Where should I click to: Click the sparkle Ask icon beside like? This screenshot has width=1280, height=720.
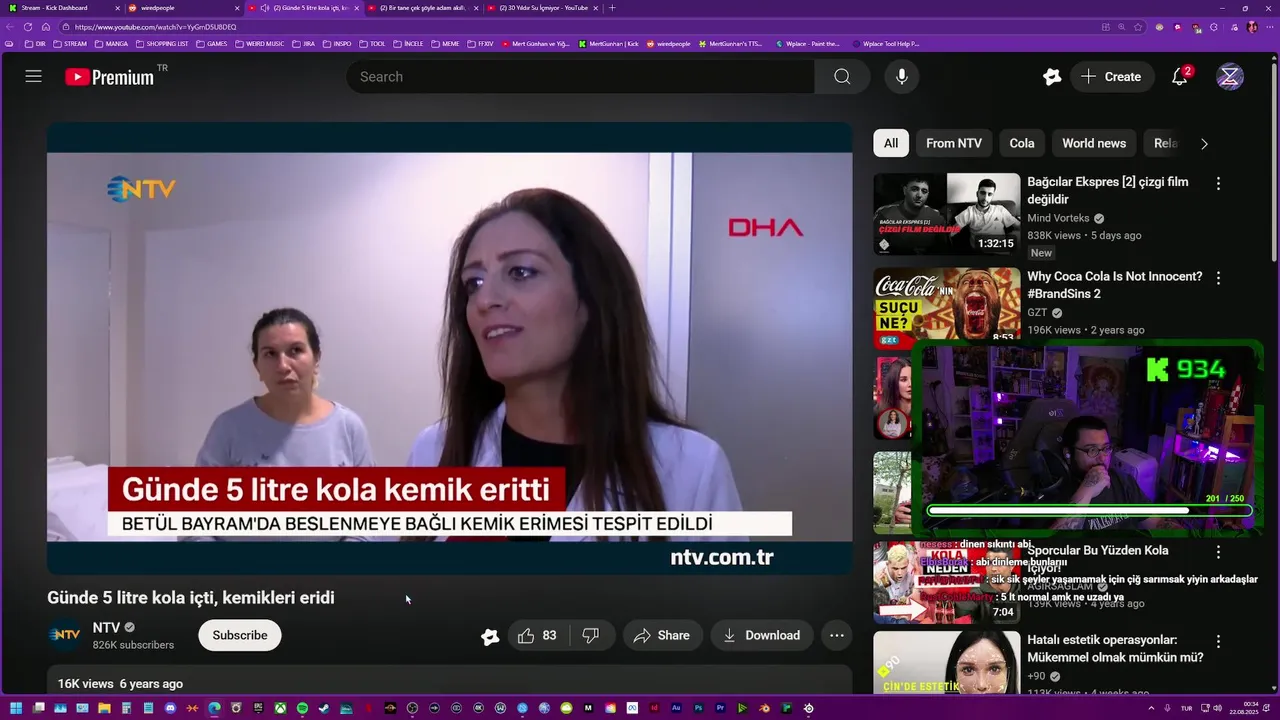click(x=490, y=636)
